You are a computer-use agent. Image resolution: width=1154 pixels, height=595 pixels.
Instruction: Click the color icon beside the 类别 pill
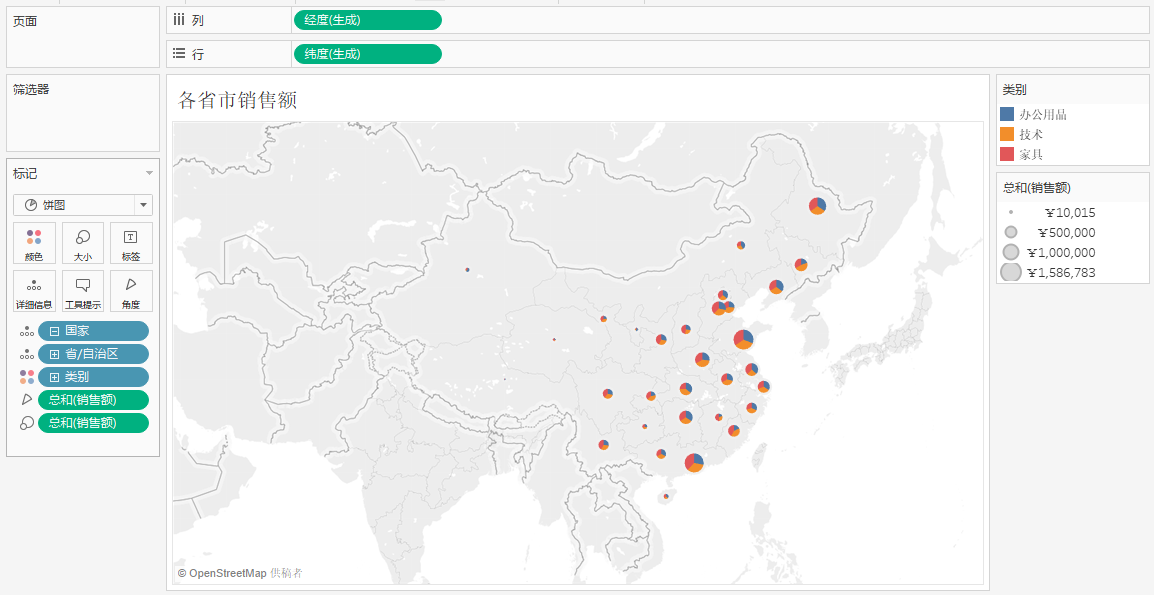[27, 377]
